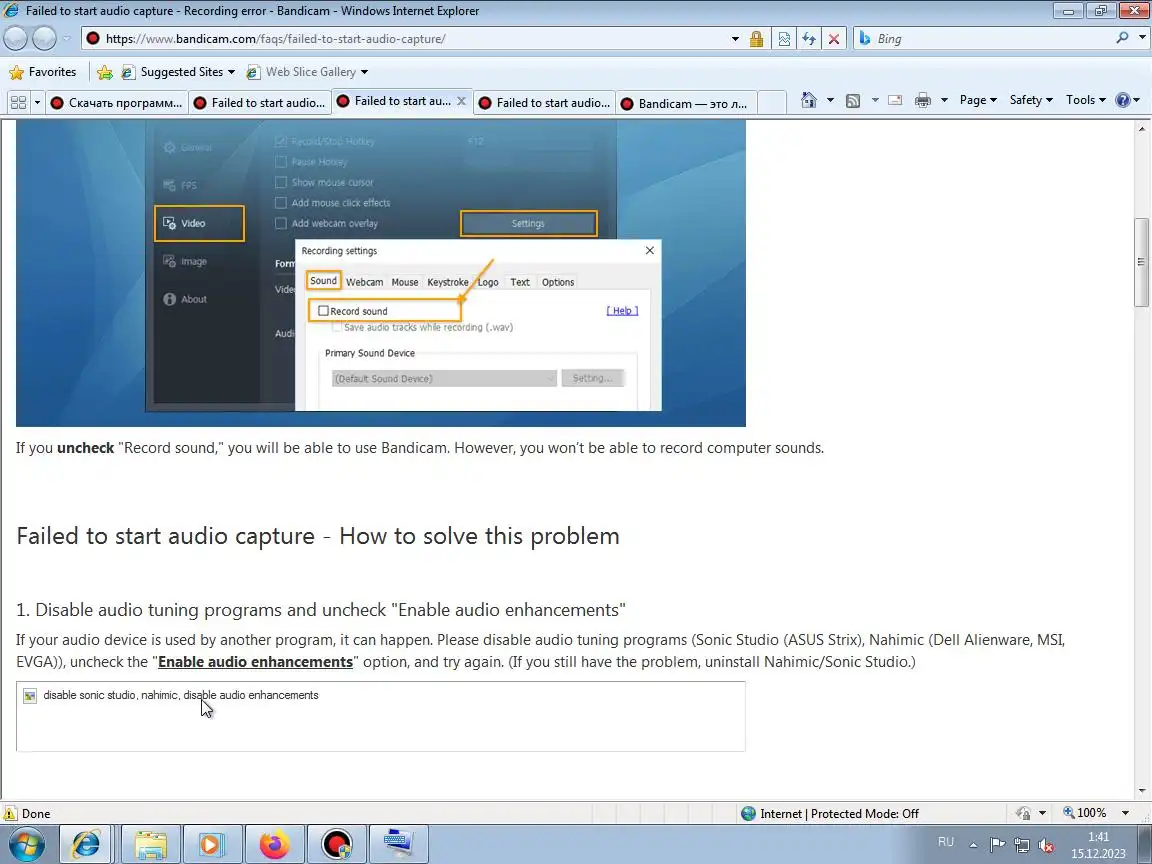Expand Recent Pages arrow beside Forward button
Image resolution: width=1152 pixels, height=864 pixels.
pyautogui.click(x=66, y=38)
